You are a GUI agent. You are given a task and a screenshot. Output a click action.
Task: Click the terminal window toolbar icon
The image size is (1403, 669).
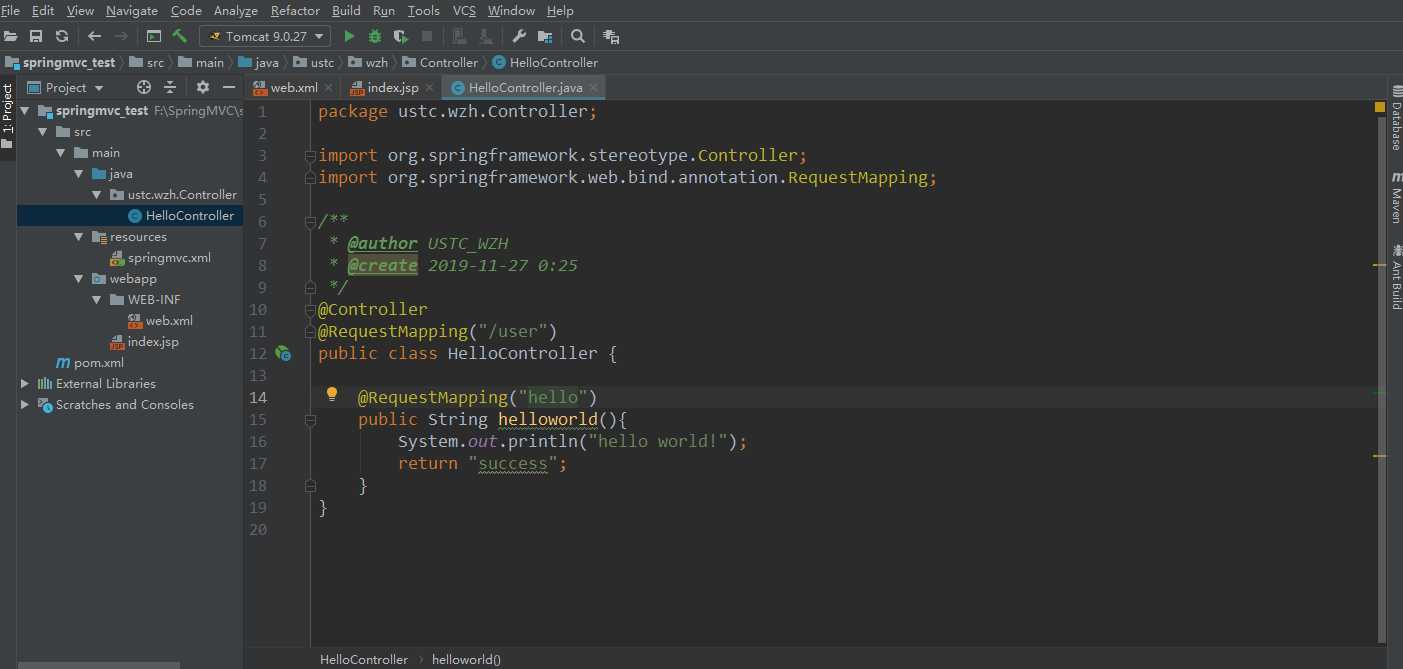(x=154, y=36)
